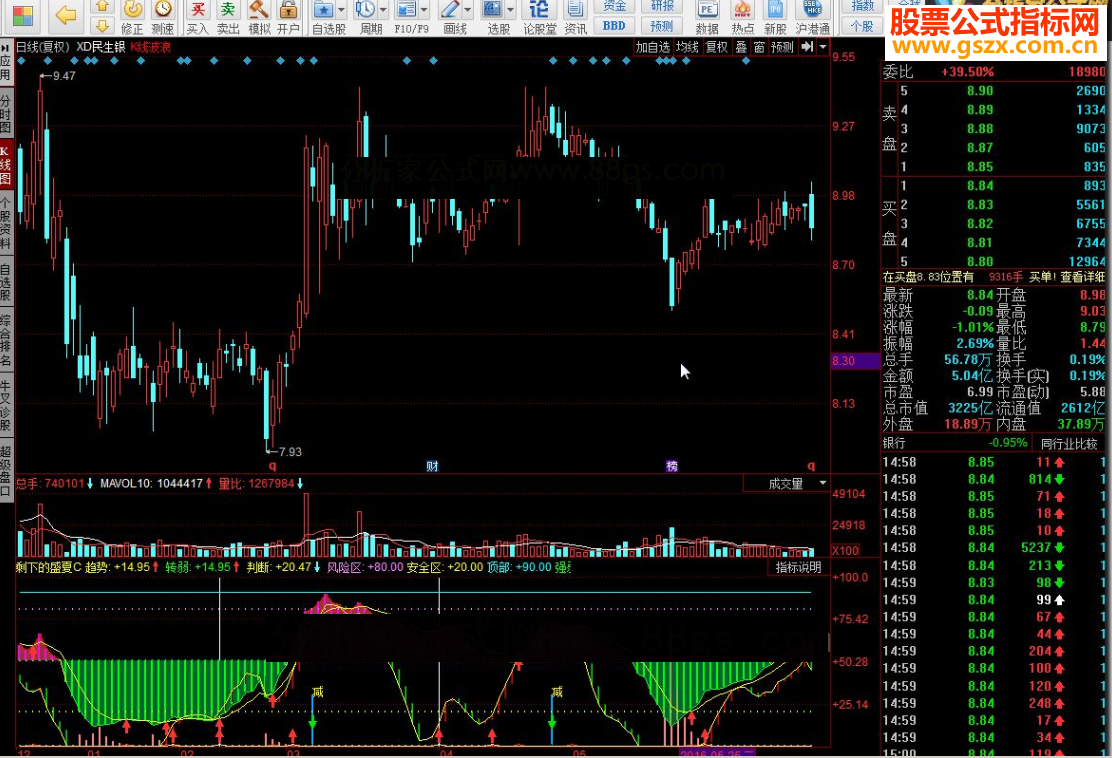
Task: Click the purple 榜 marker on chart
Action: [x=672, y=466]
